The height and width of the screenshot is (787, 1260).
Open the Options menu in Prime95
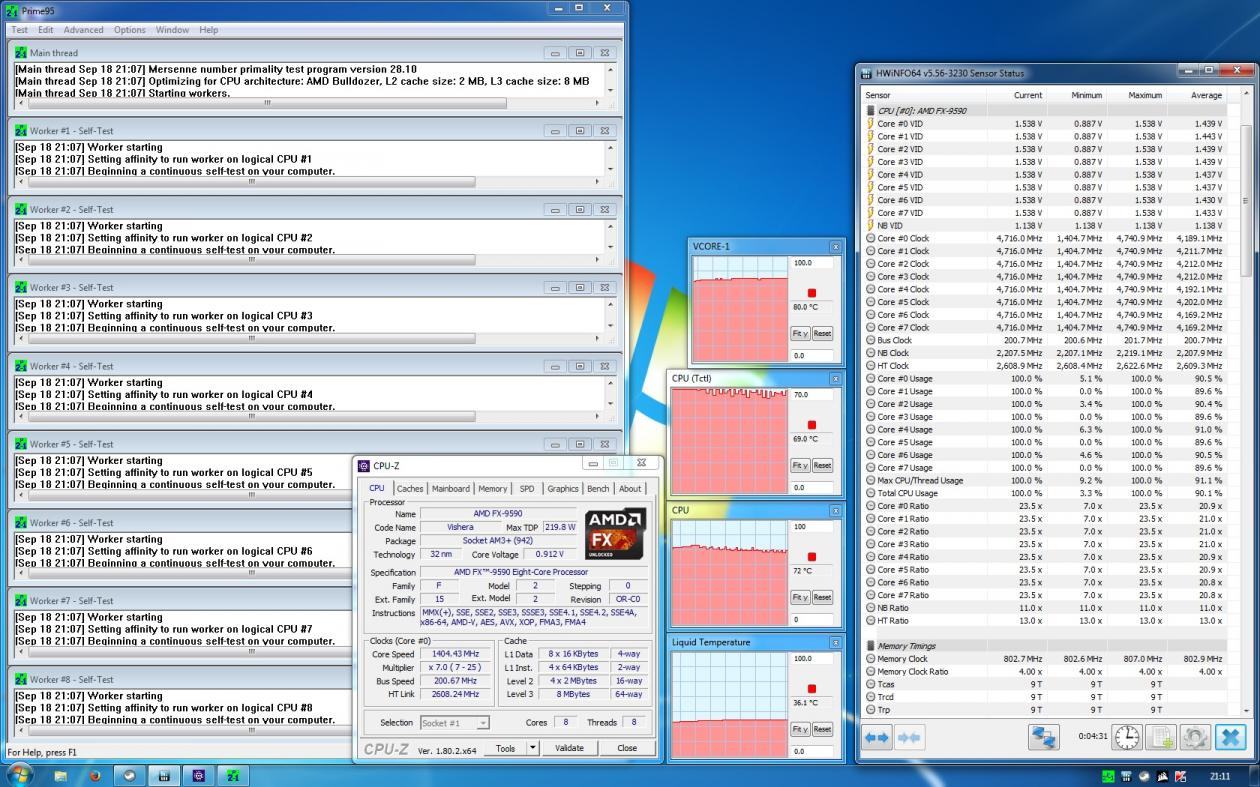tap(130, 30)
